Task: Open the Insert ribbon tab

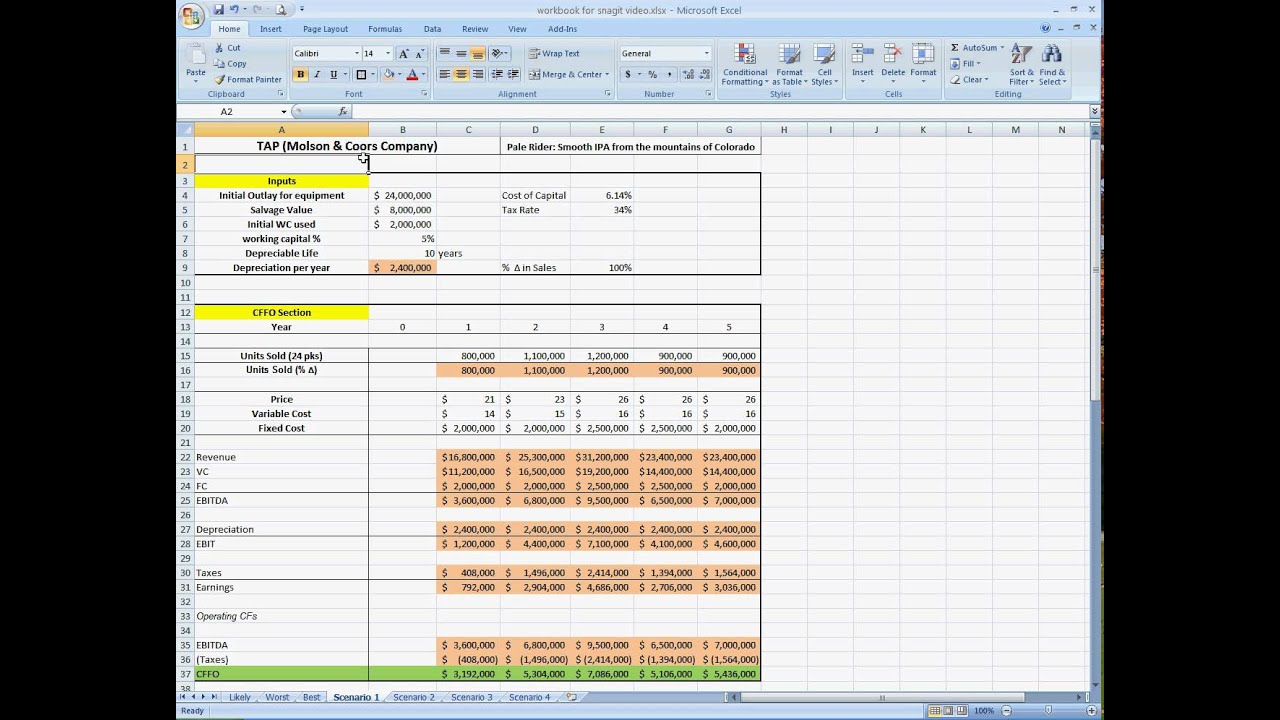Action: [x=271, y=29]
